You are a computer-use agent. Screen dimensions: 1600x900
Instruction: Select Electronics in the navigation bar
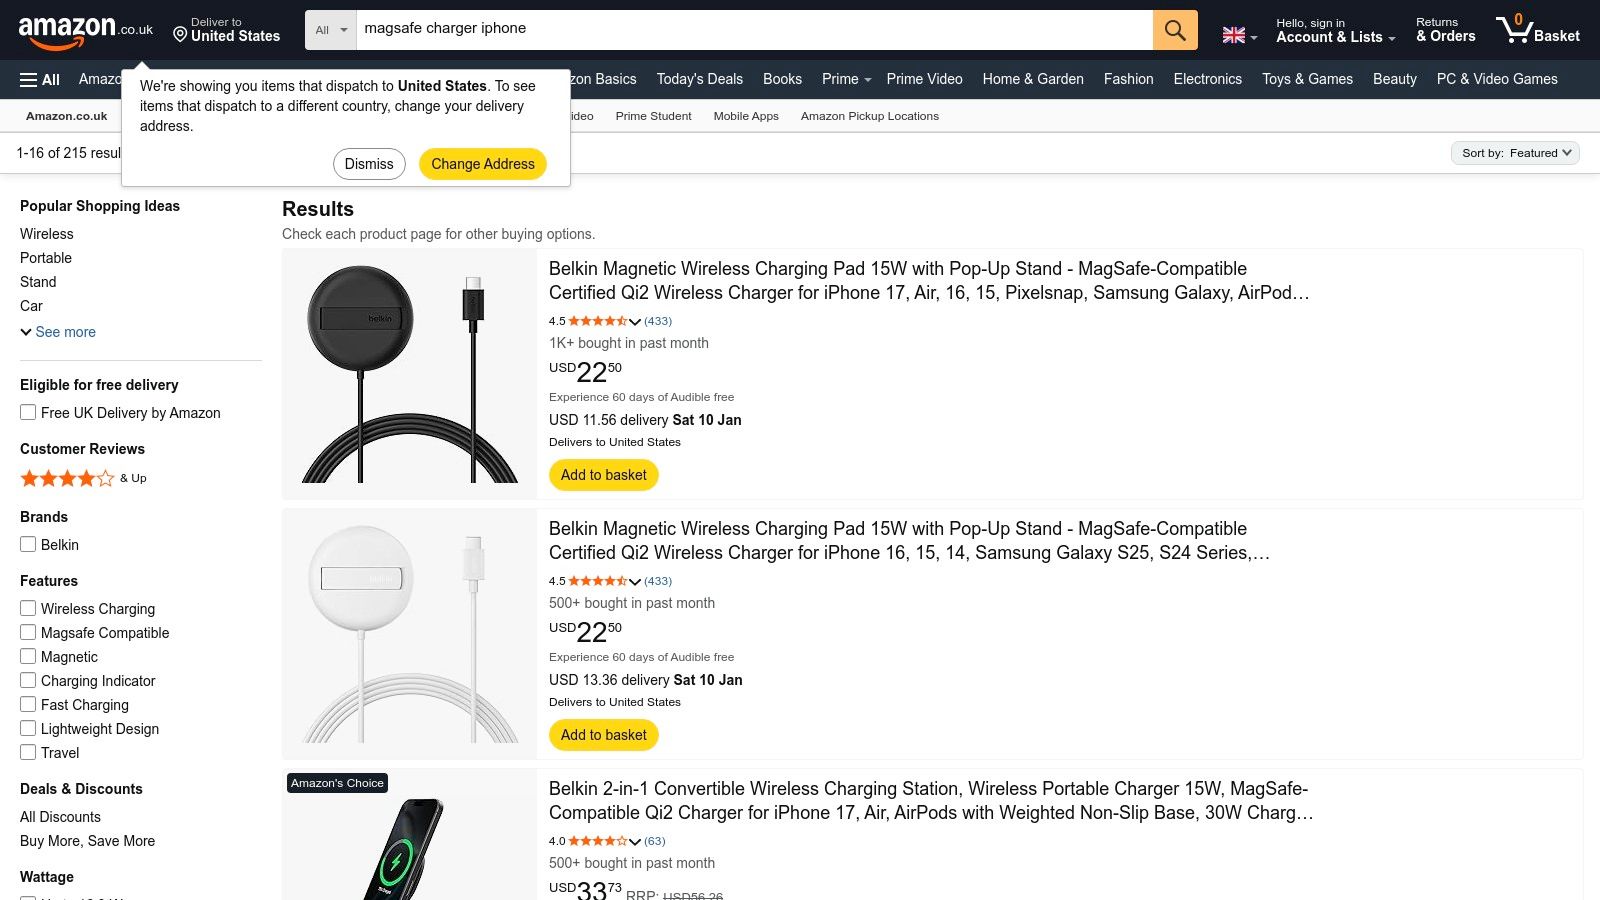click(x=1207, y=79)
